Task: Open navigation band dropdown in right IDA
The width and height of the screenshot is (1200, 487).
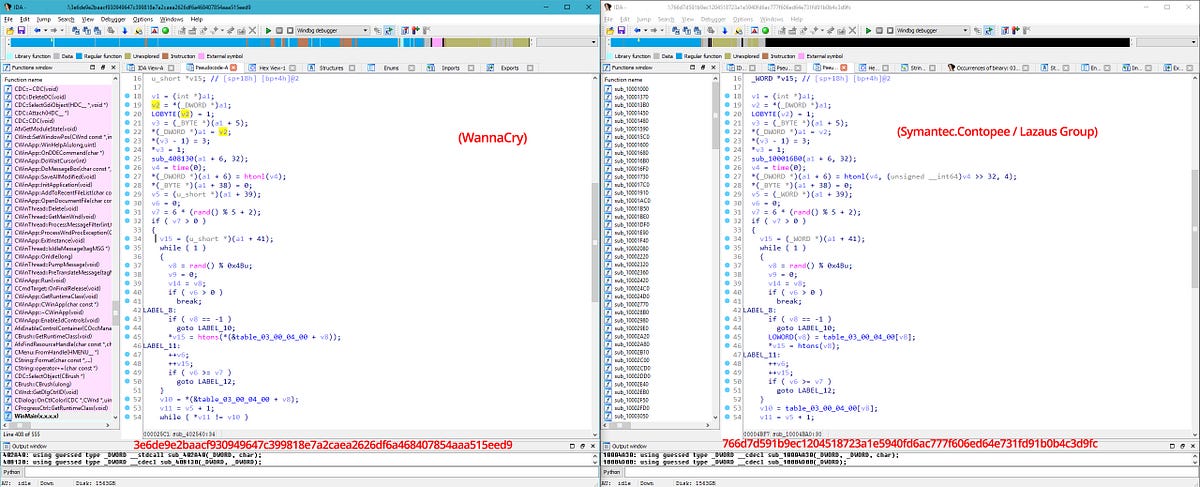Action: click(x=1166, y=43)
